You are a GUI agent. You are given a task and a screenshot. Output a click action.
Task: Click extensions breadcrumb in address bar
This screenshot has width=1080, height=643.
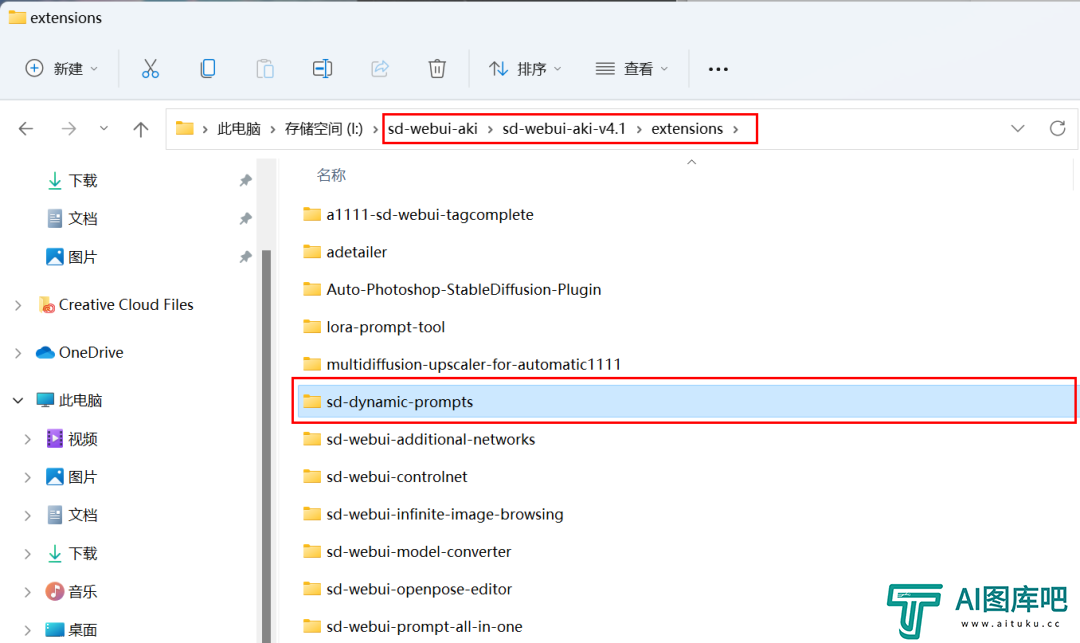click(x=687, y=129)
